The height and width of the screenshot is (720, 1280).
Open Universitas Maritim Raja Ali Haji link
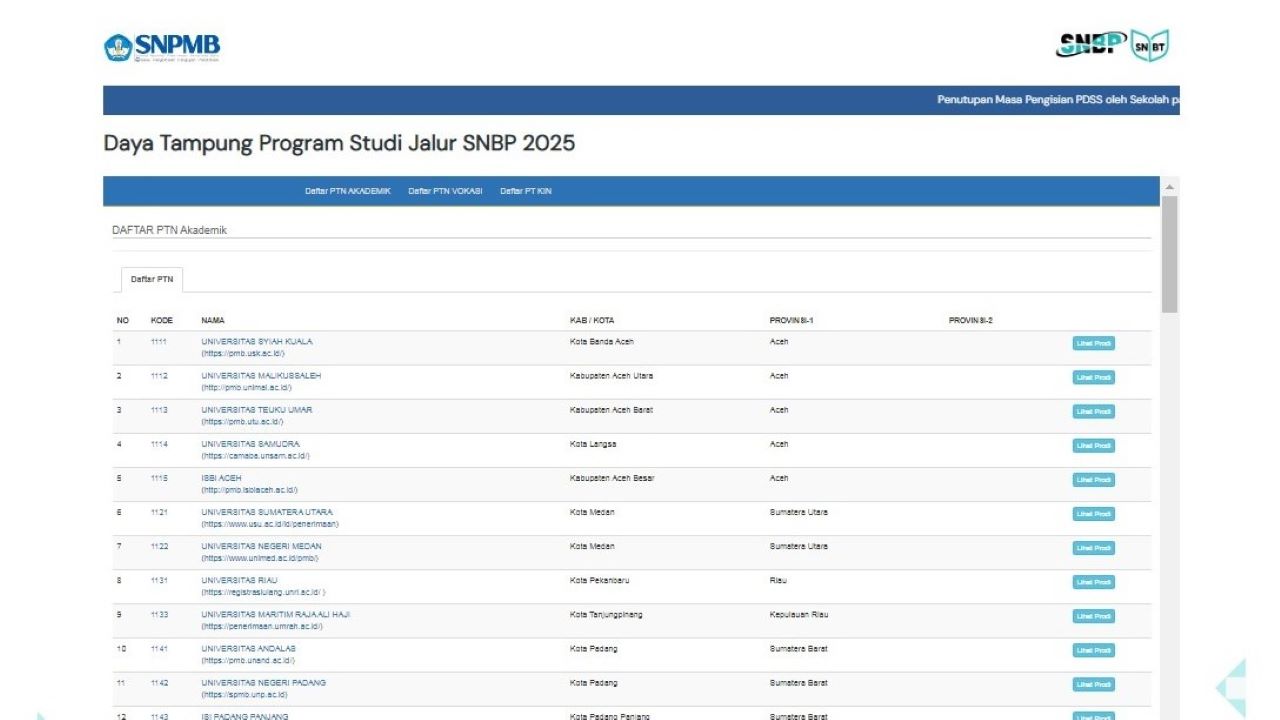tap(276, 614)
